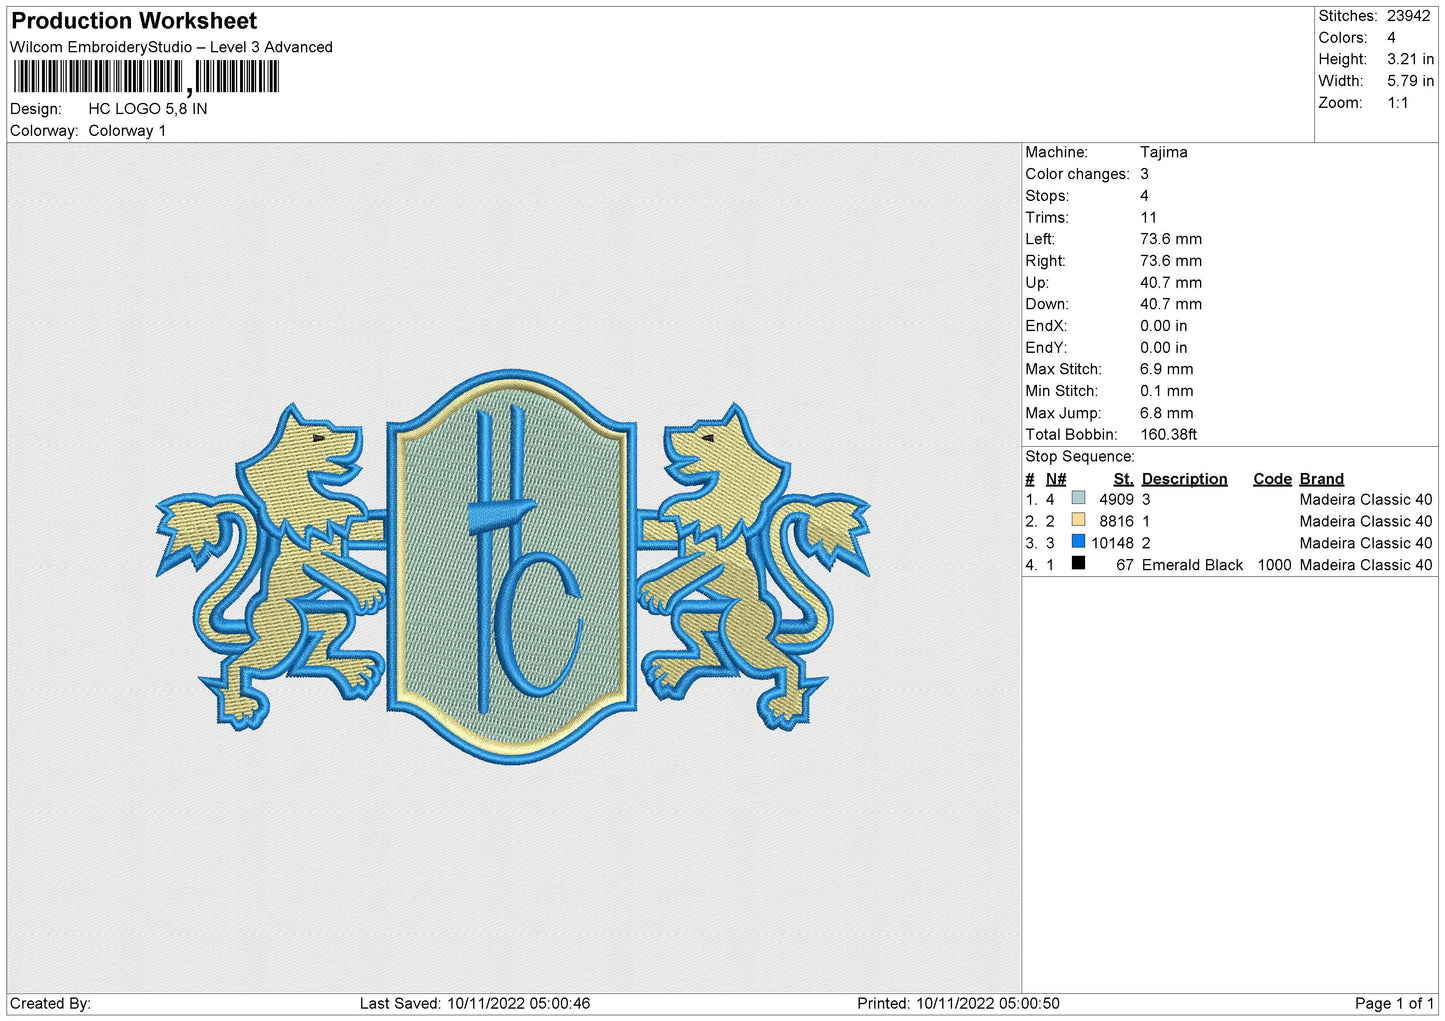The height and width of the screenshot is (1021, 1445).
Task: Click 'Madeira Classic 40' in stop 1 row
Action: [1366, 500]
